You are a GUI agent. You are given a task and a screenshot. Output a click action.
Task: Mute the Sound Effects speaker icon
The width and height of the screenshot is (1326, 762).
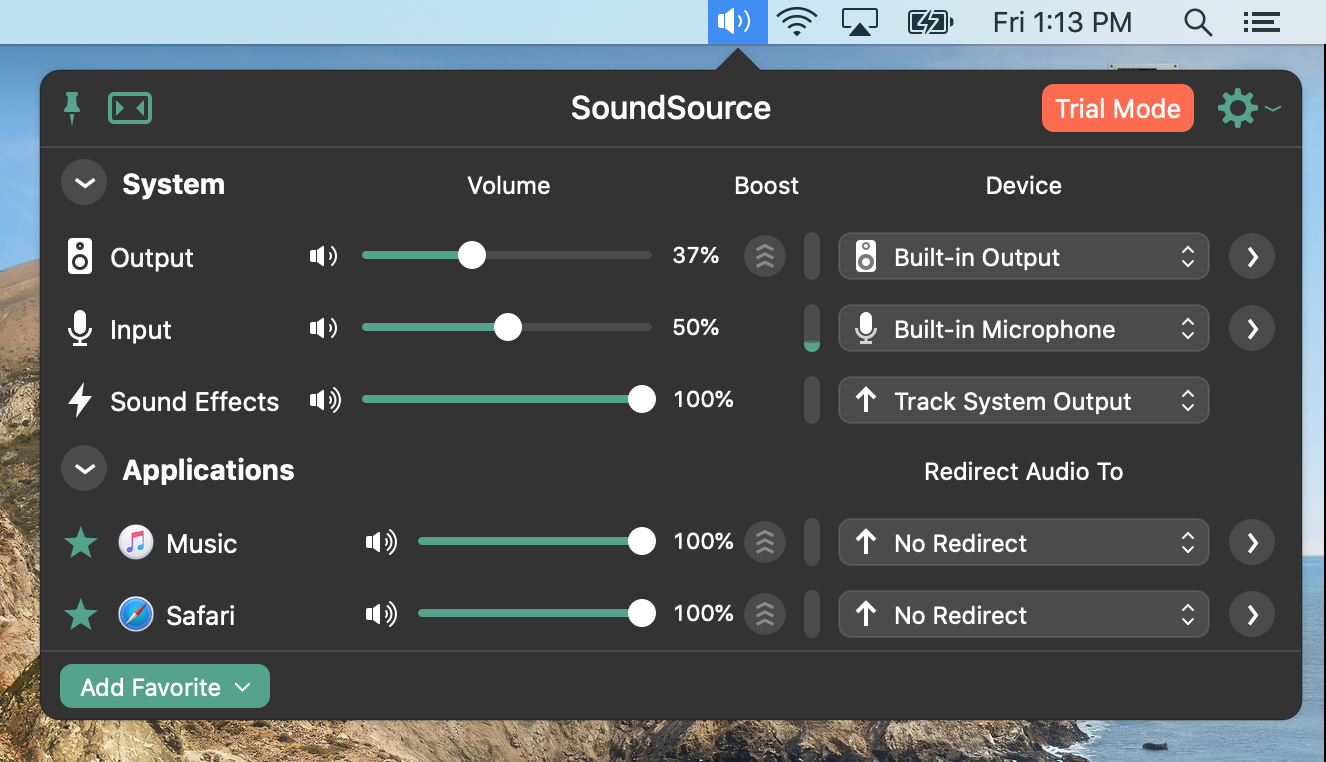[325, 401]
